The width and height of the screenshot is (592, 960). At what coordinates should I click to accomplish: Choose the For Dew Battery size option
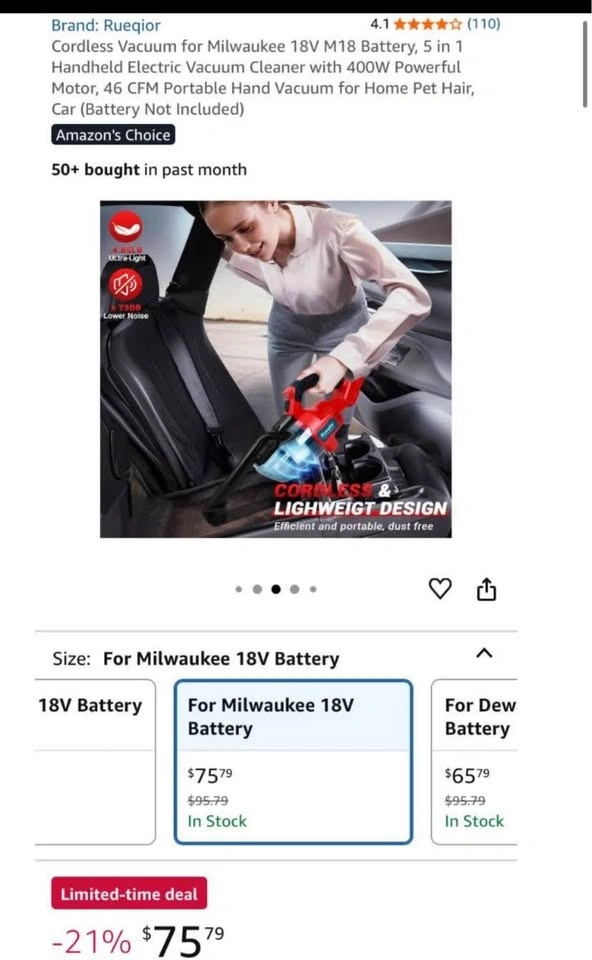click(x=474, y=762)
